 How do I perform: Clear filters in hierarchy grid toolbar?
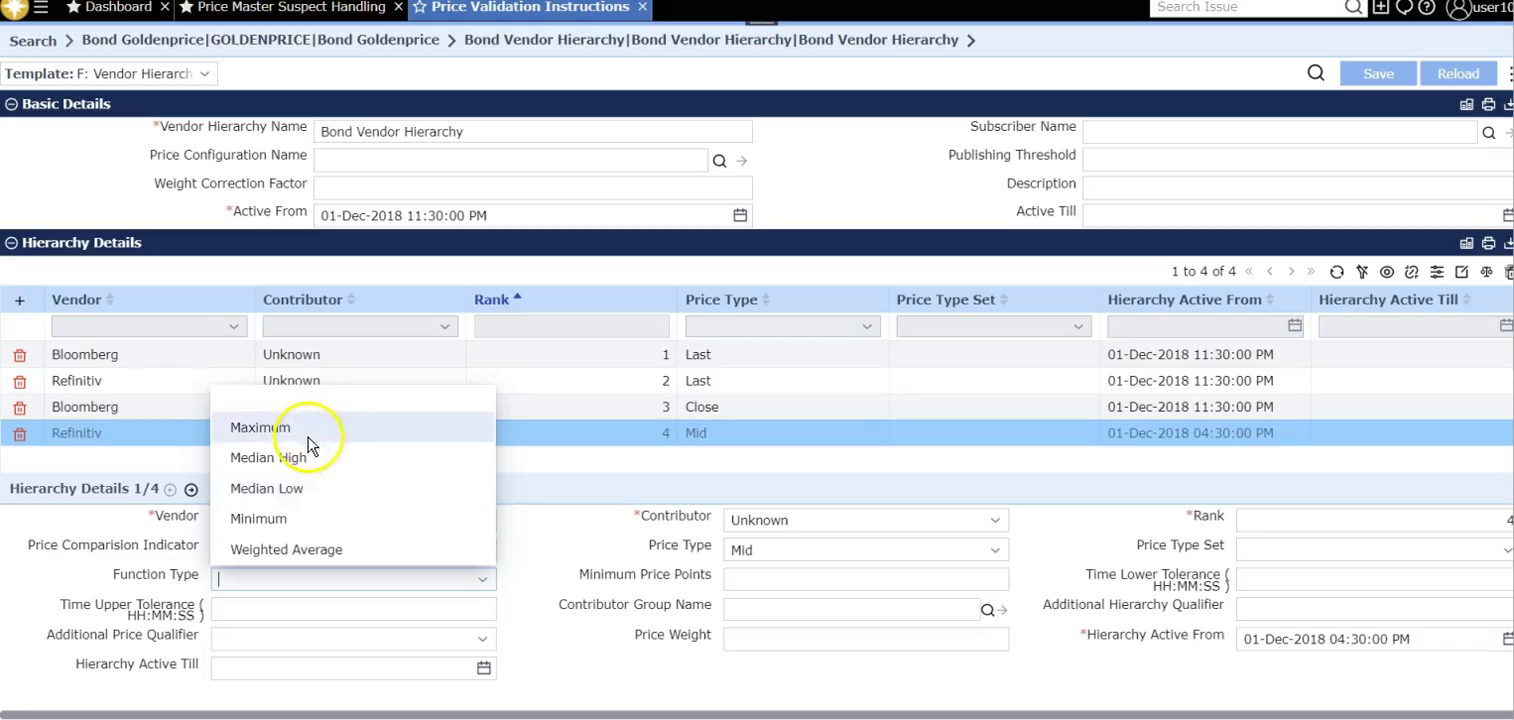[x=1362, y=272]
